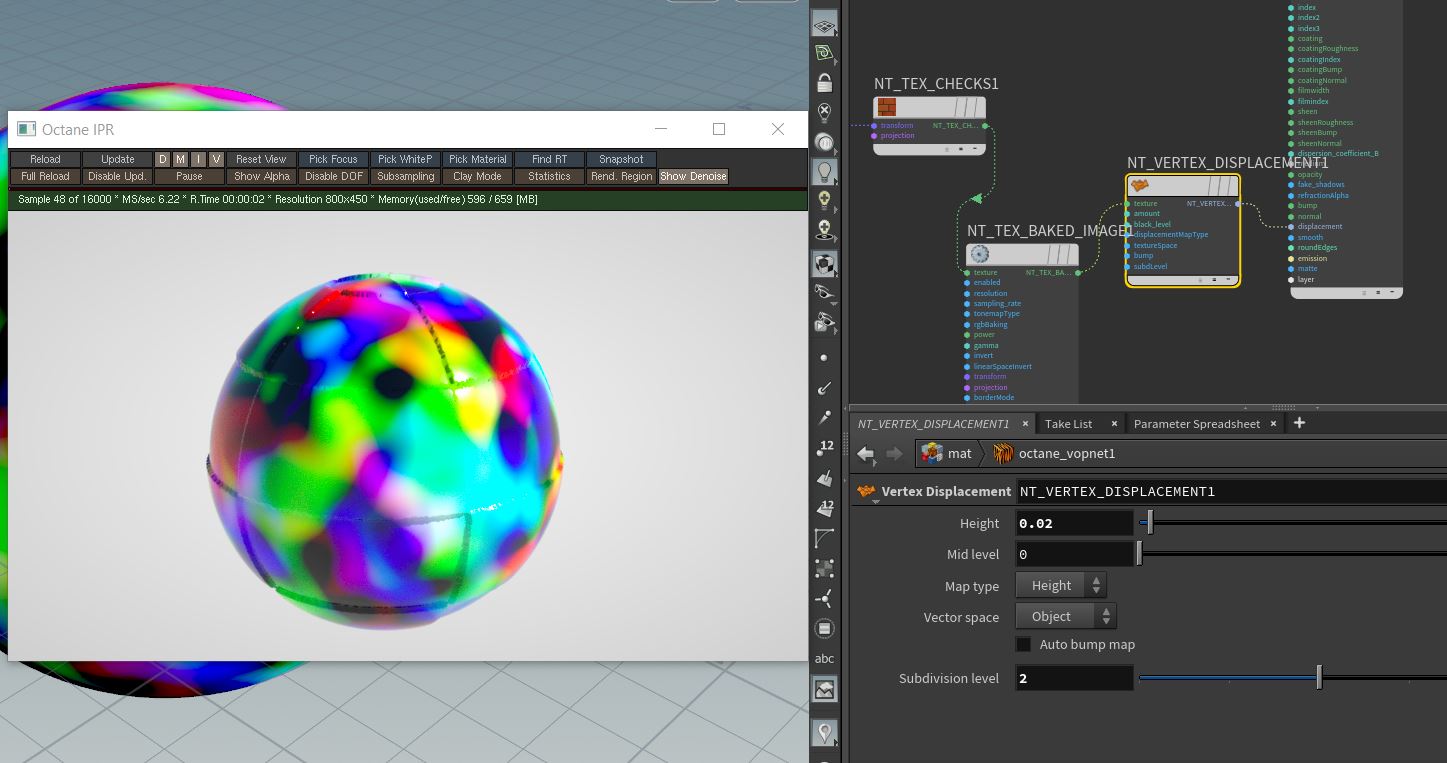Click the shaded sphere material display icon
The image size is (1447, 763).
824,264
